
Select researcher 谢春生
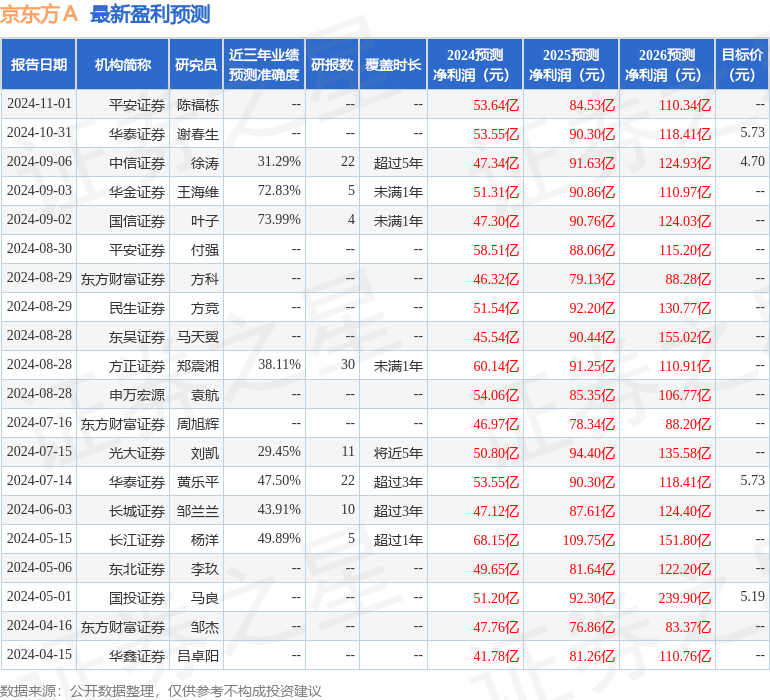(198, 134)
